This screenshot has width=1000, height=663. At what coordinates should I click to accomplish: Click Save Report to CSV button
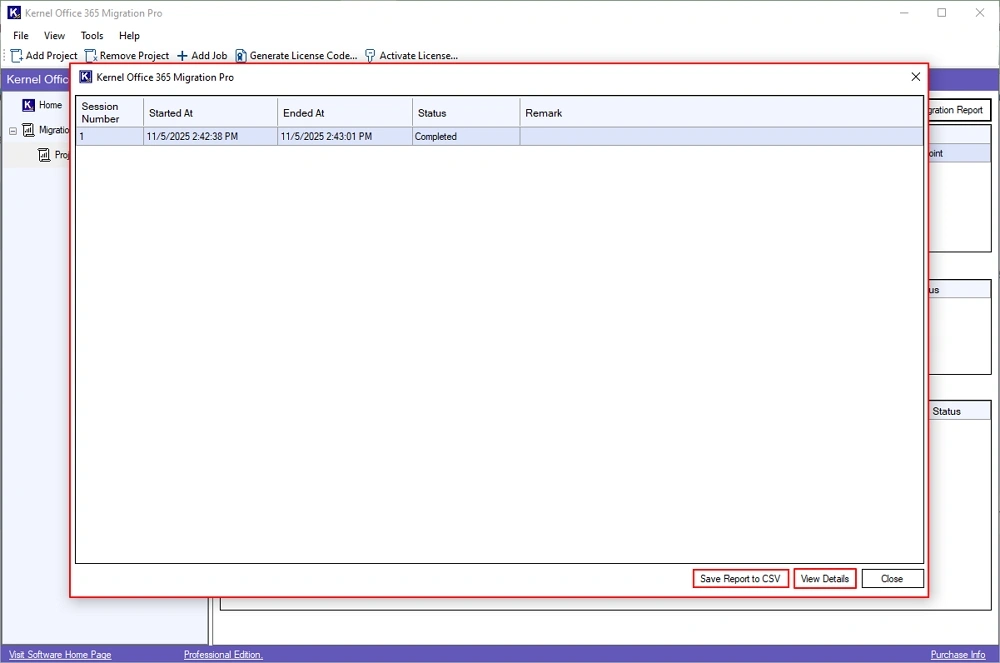click(741, 579)
